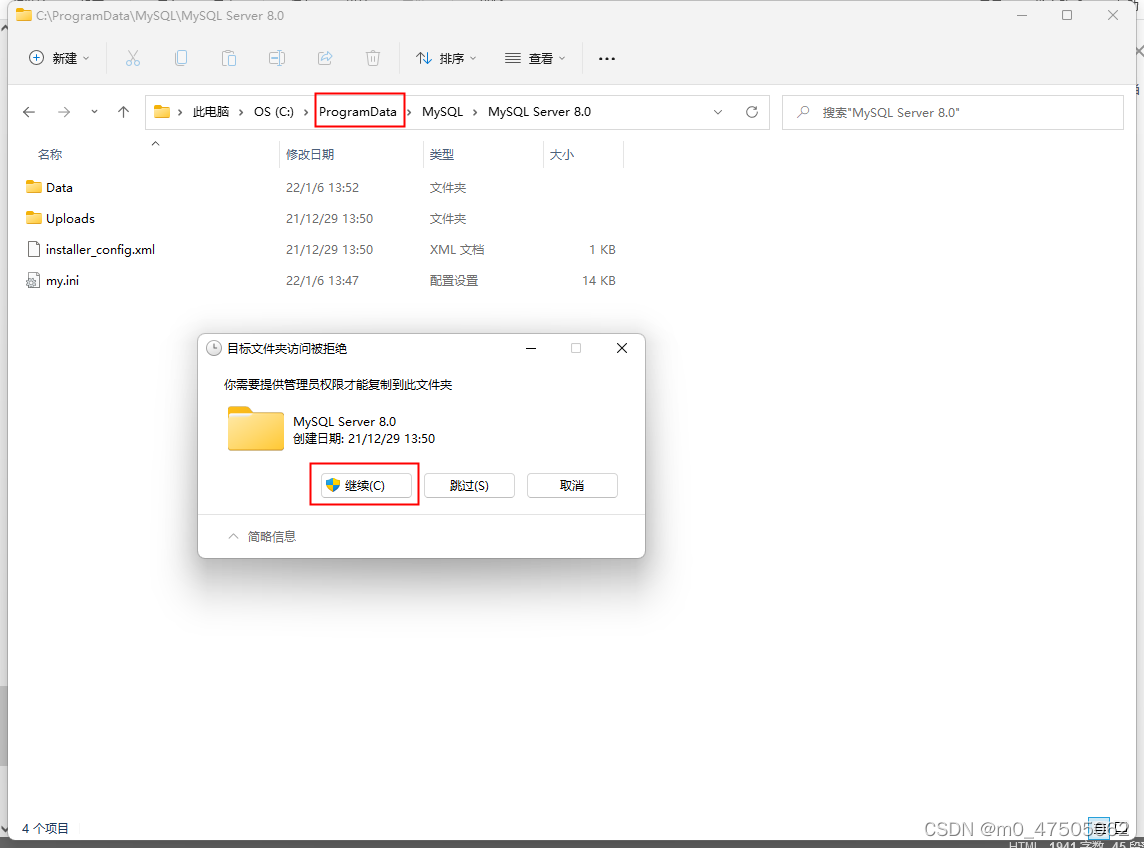The image size is (1144, 848).
Task: Click the search box for MySQL Server 8.0
Action: pos(952,112)
